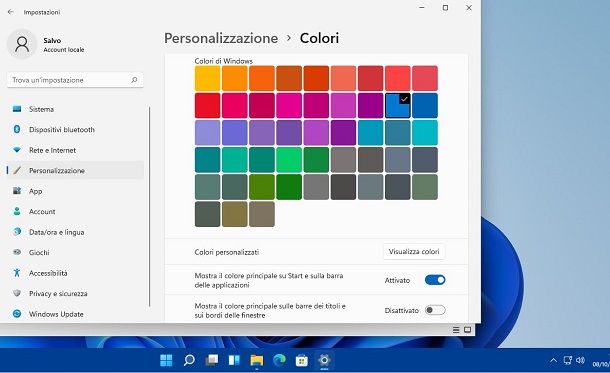Launch File Explorer from taskbar
The image size is (610, 373).
pos(257,360)
